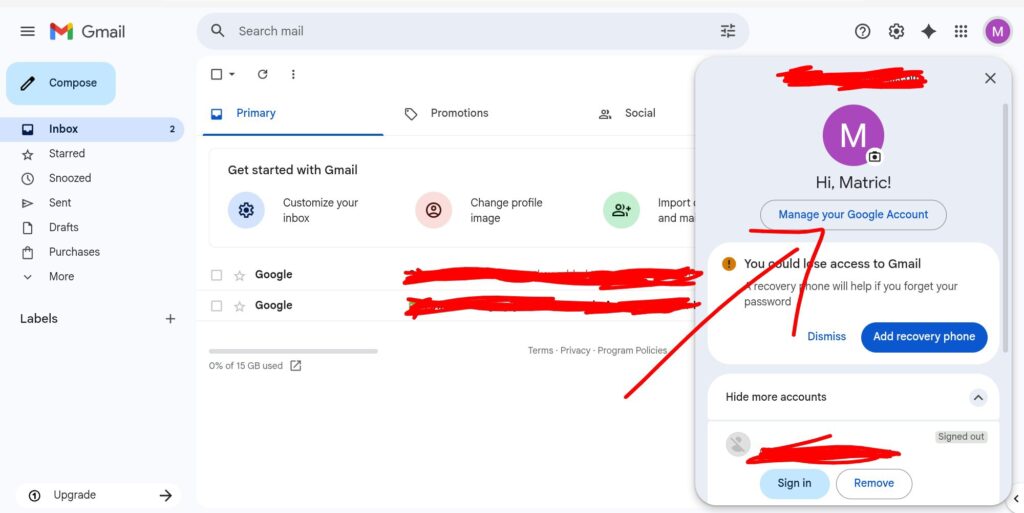Click Customize your inbox text
1024x513 pixels.
pyautogui.click(x=321, y=210)
